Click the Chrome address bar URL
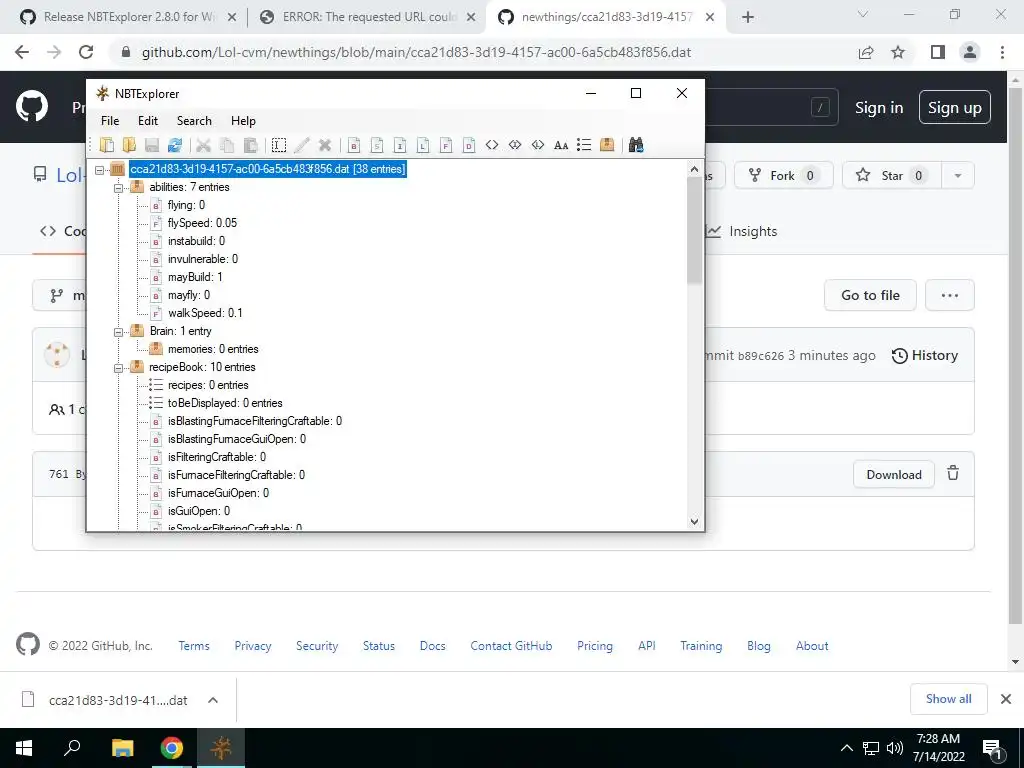Image resolution: width=1024 pixels, height=768 pixels. point(416,52)
